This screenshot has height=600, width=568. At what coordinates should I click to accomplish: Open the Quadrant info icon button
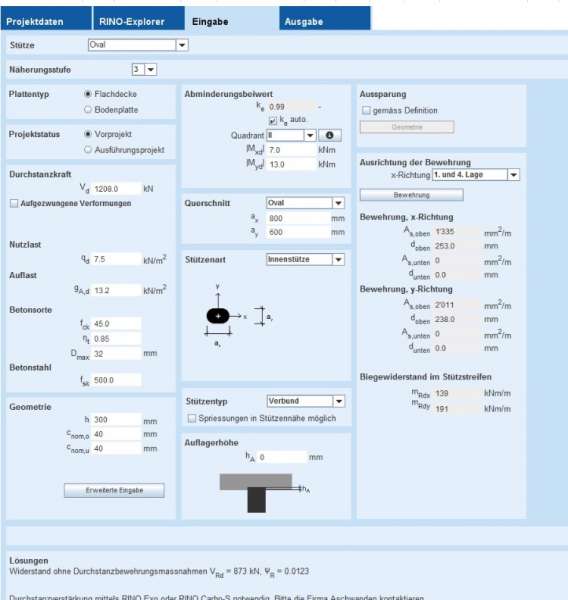[330, 135]
